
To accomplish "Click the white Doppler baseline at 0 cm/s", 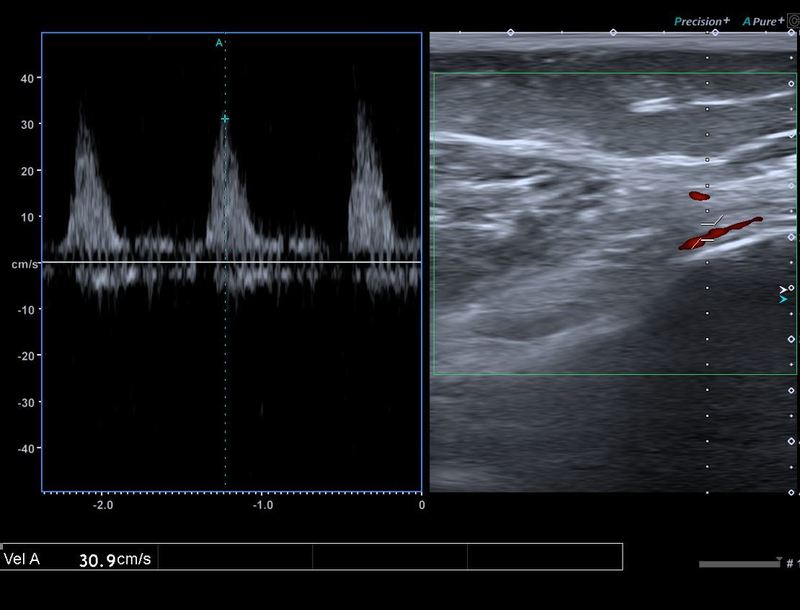I will click(x=230, y=263).
